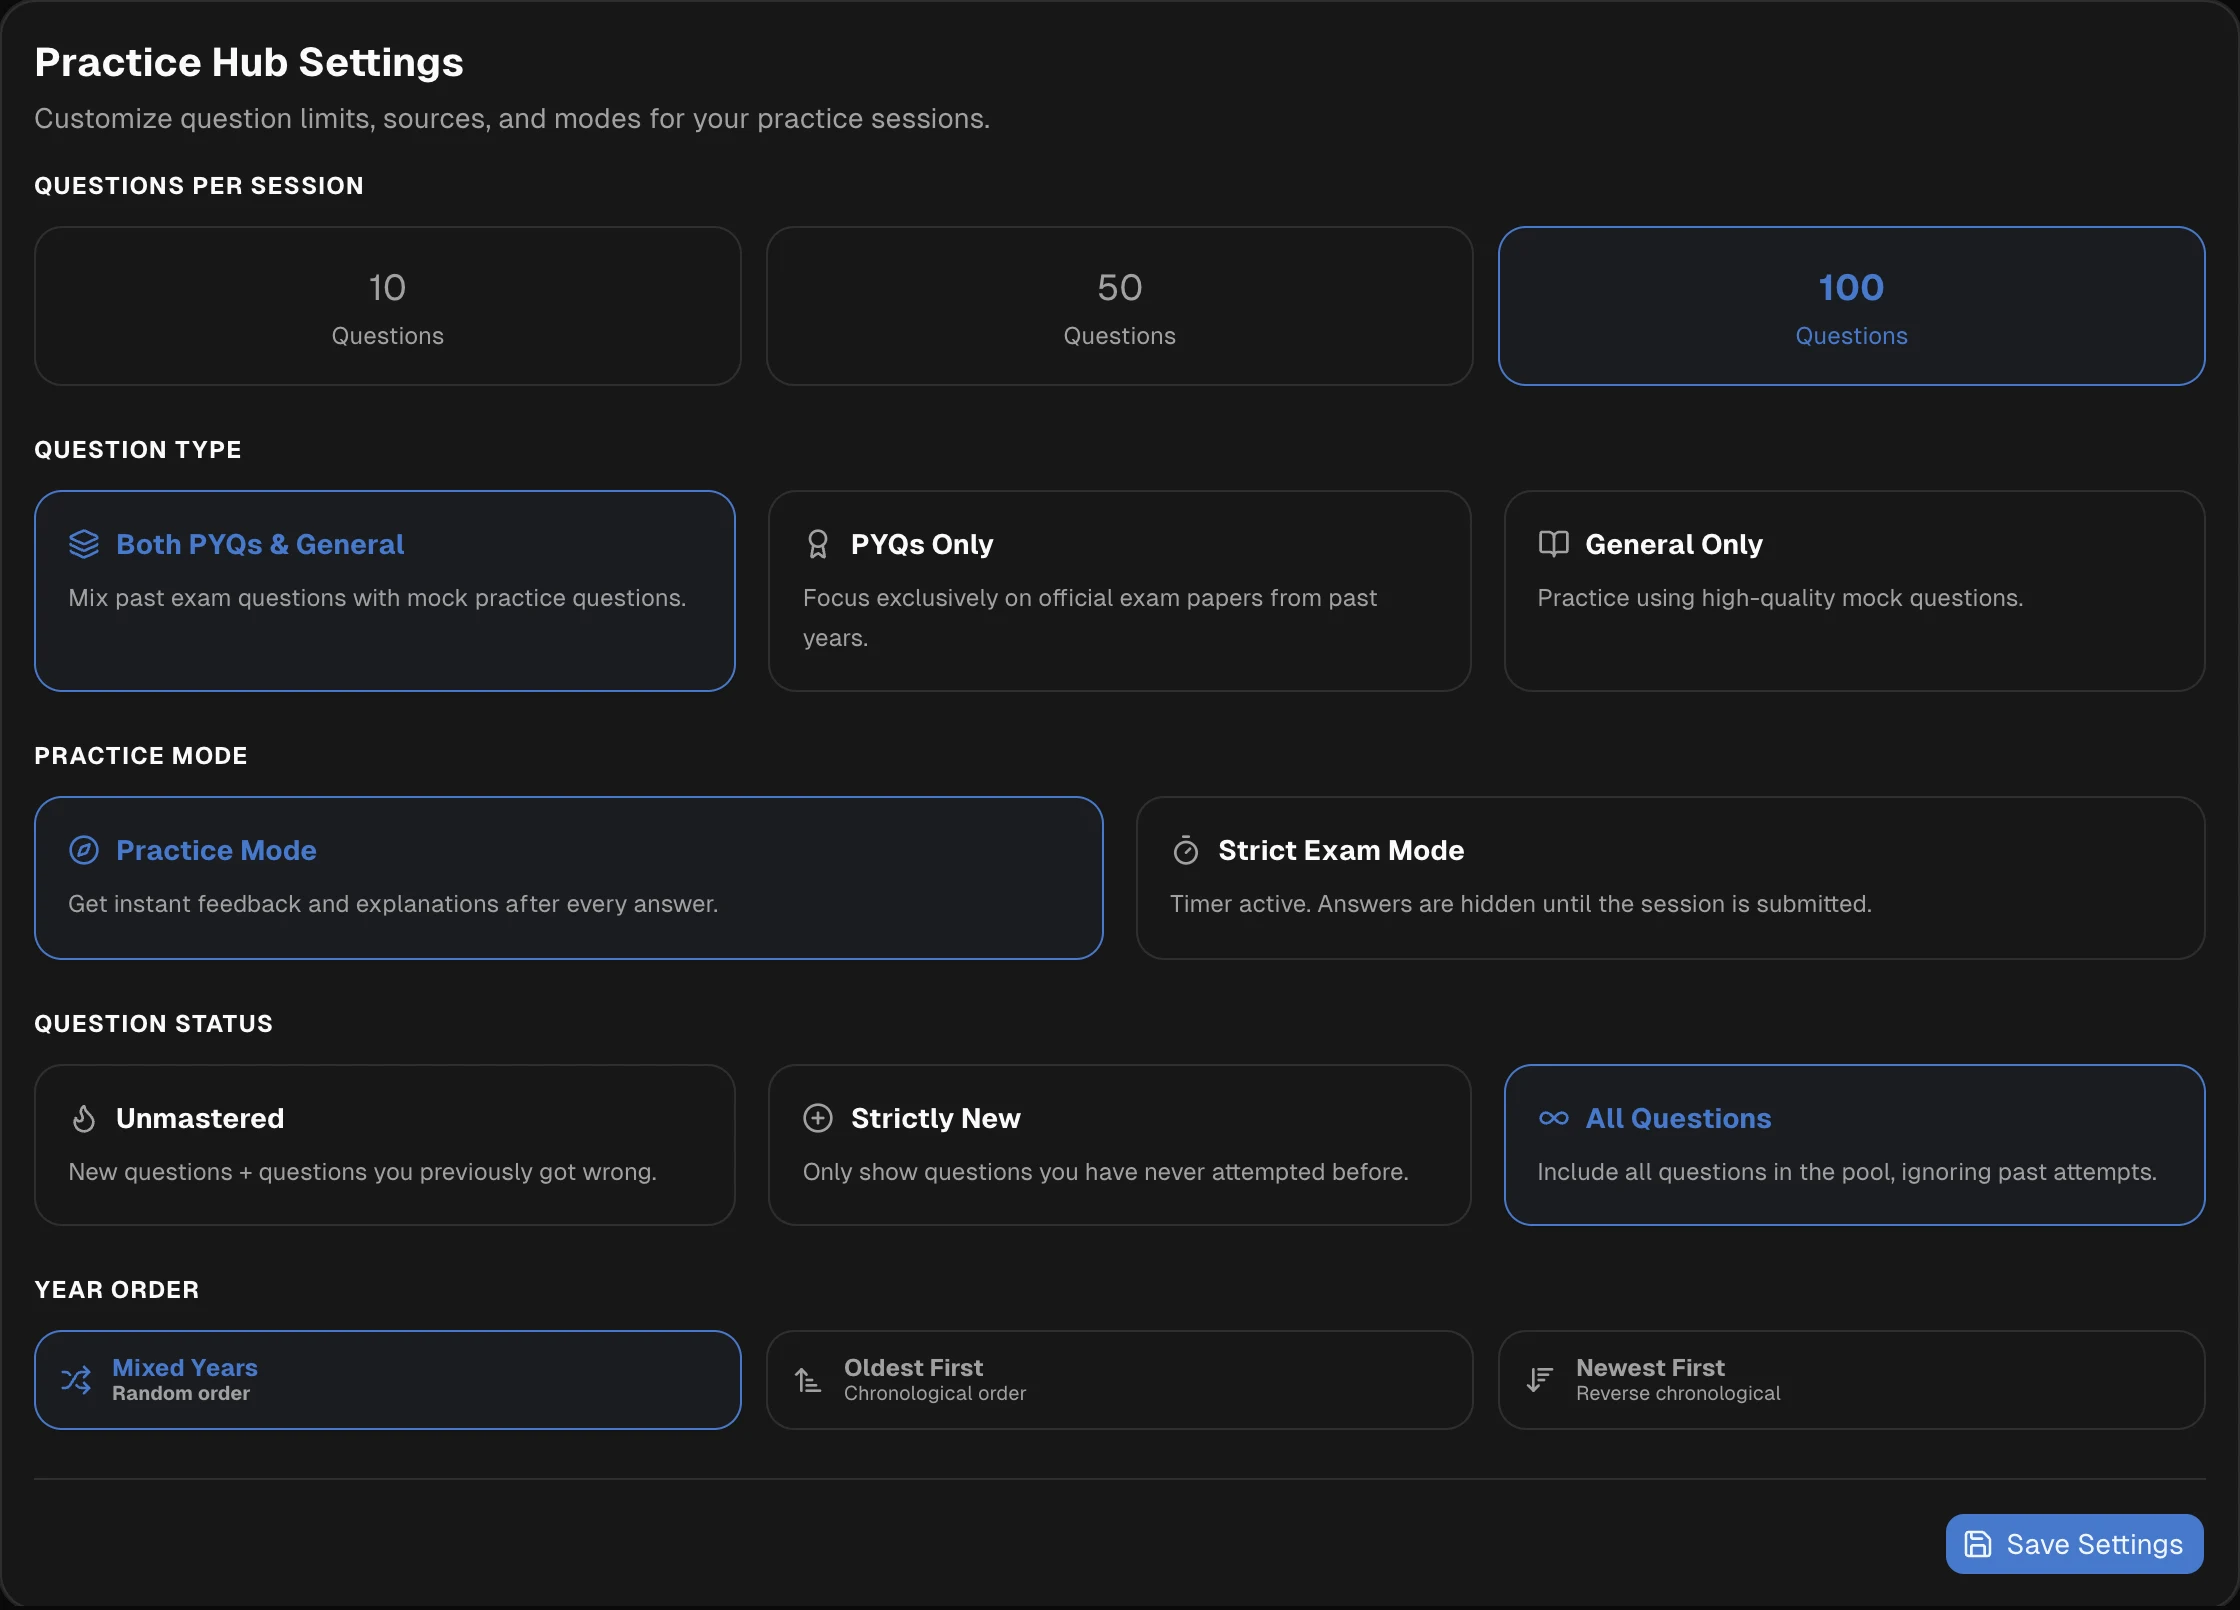Click the 'QUESTIONS PER SESSION' section label

[x=199, y=186]
